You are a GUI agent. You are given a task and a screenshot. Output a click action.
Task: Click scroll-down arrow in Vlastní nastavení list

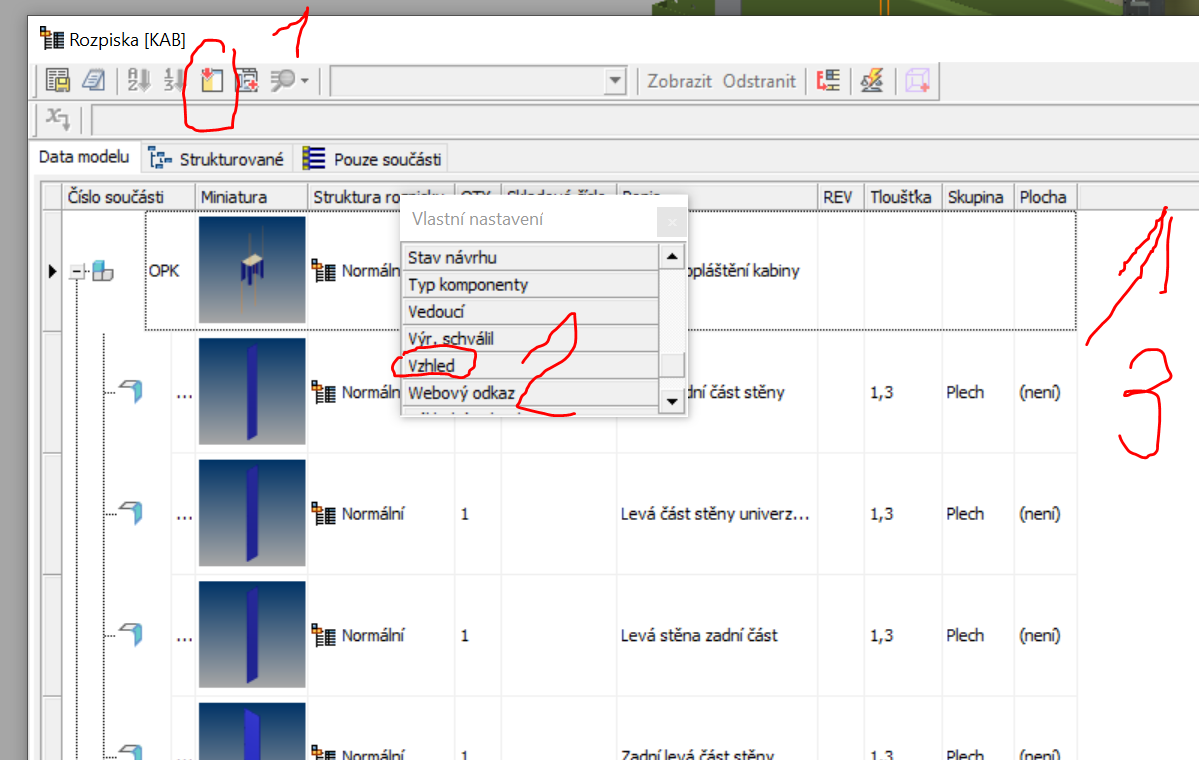click(x=671, y=401)
